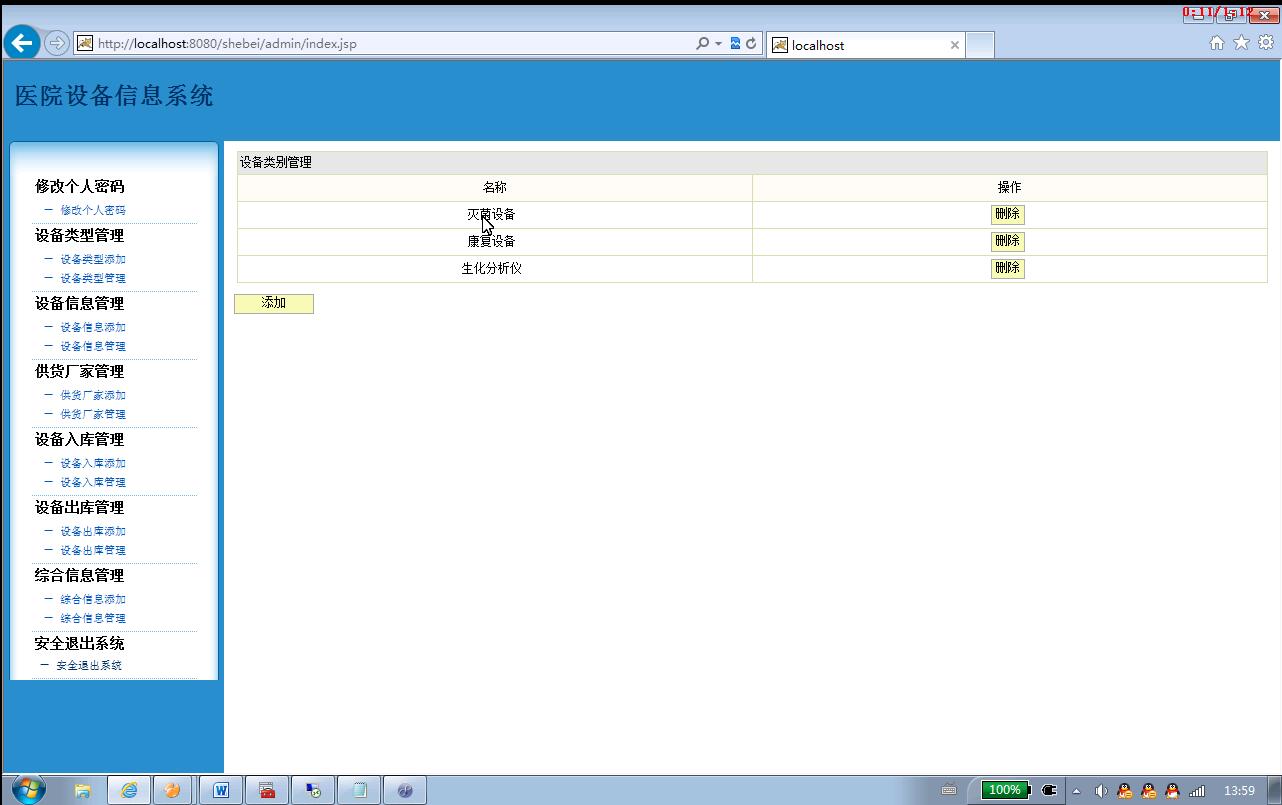This screenshot has height=805, width=1282.
Task: Click the small 安全退出系统 logout link
Action: 89,665
